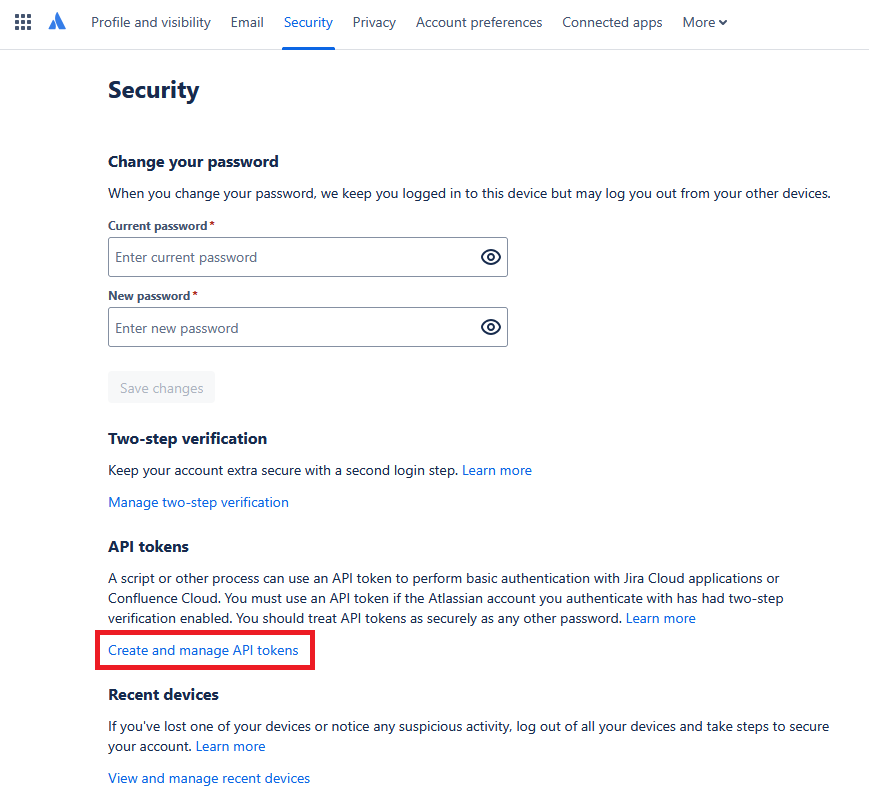Open Learn more about two-step verification
Screen dimensions: 869x801
[497, 470]
